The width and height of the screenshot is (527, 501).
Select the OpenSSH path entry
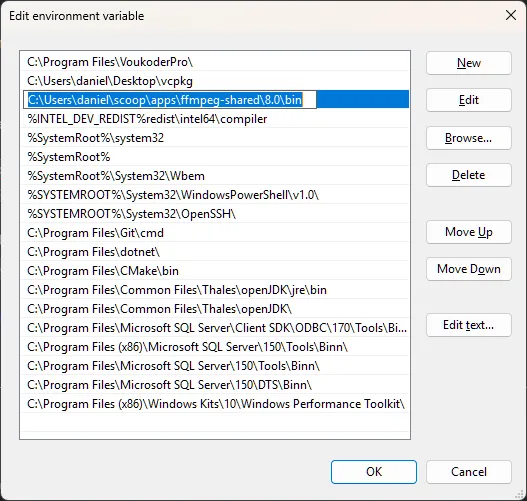pyautogui.click(x=215, y=214)
